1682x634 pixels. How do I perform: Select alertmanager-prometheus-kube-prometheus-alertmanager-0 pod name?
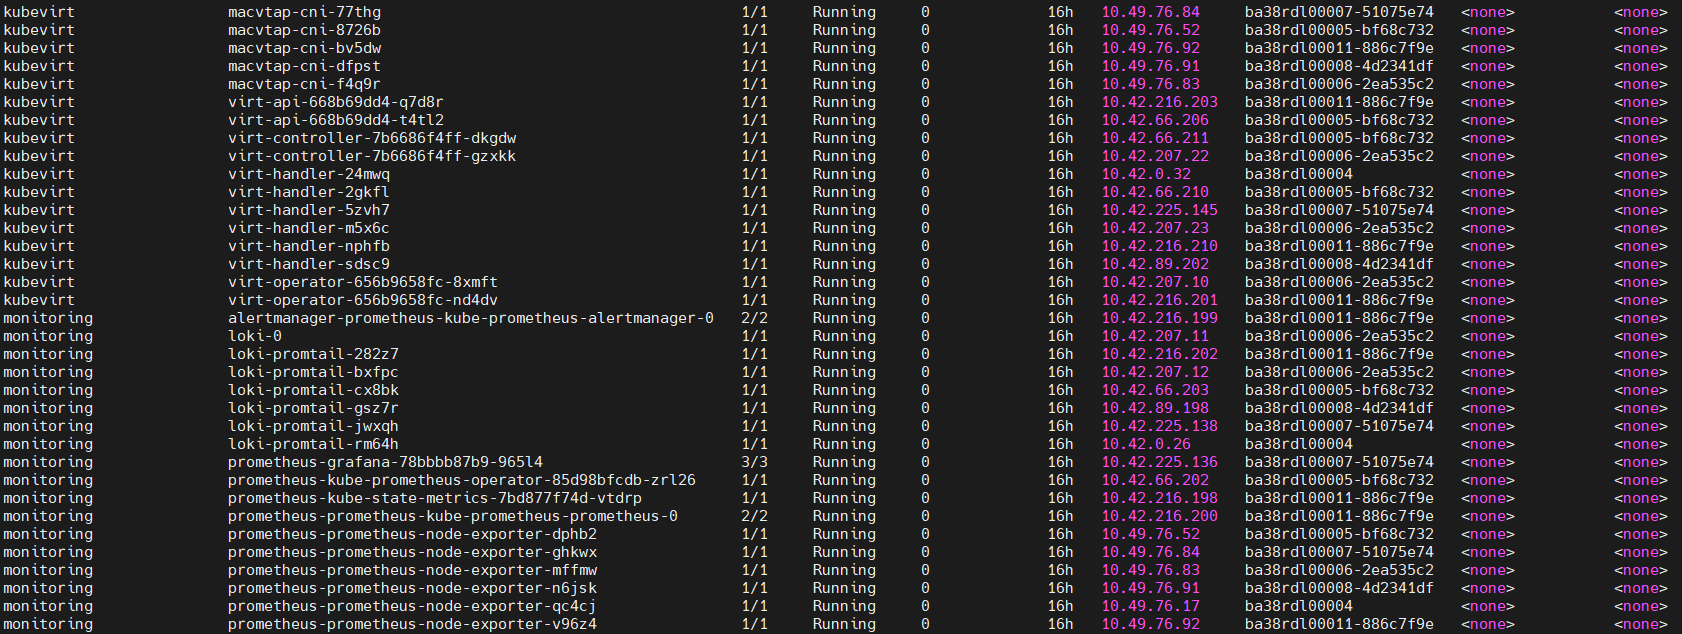click(x=471, y=318)
